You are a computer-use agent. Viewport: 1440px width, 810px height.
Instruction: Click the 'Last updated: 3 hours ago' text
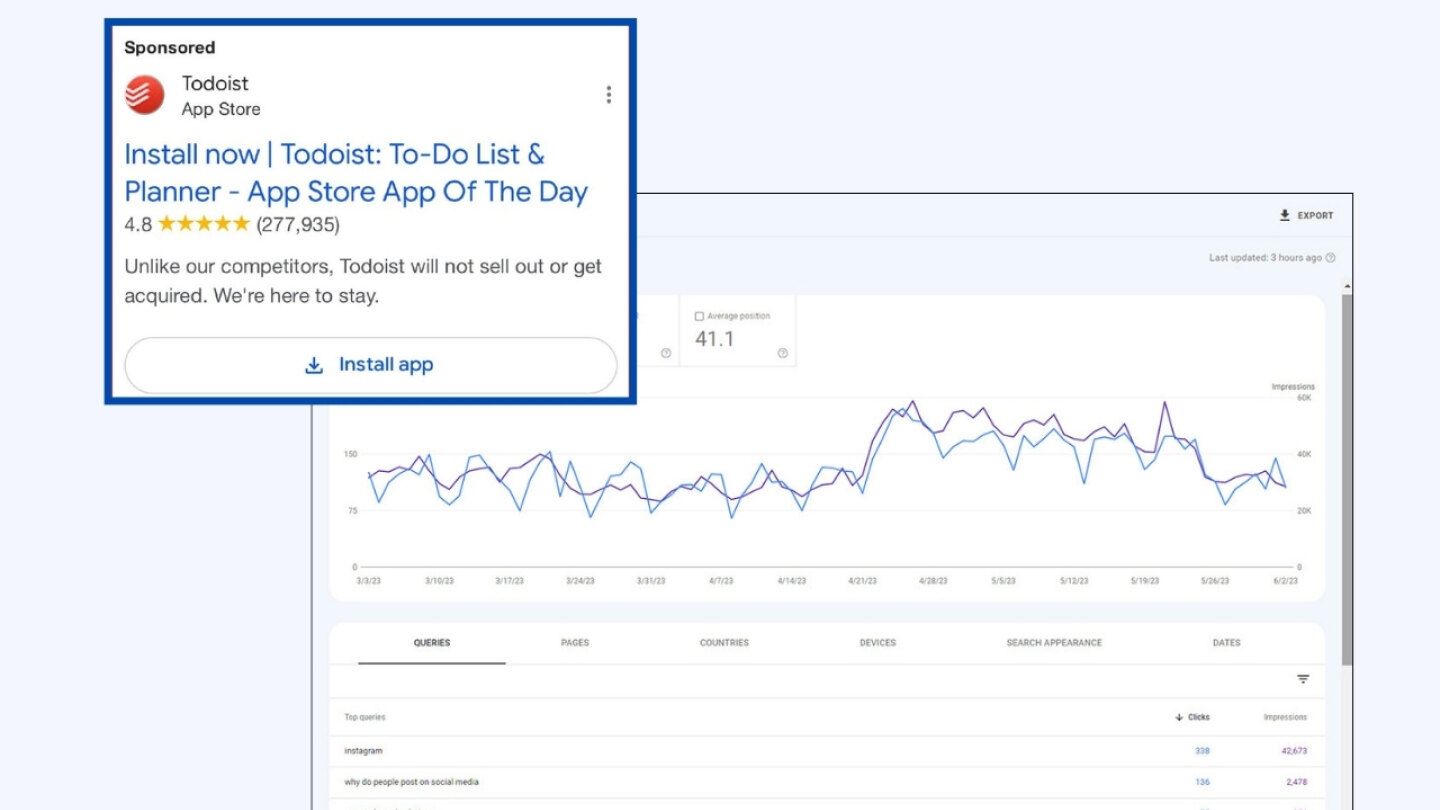[x=1265, y=258]
